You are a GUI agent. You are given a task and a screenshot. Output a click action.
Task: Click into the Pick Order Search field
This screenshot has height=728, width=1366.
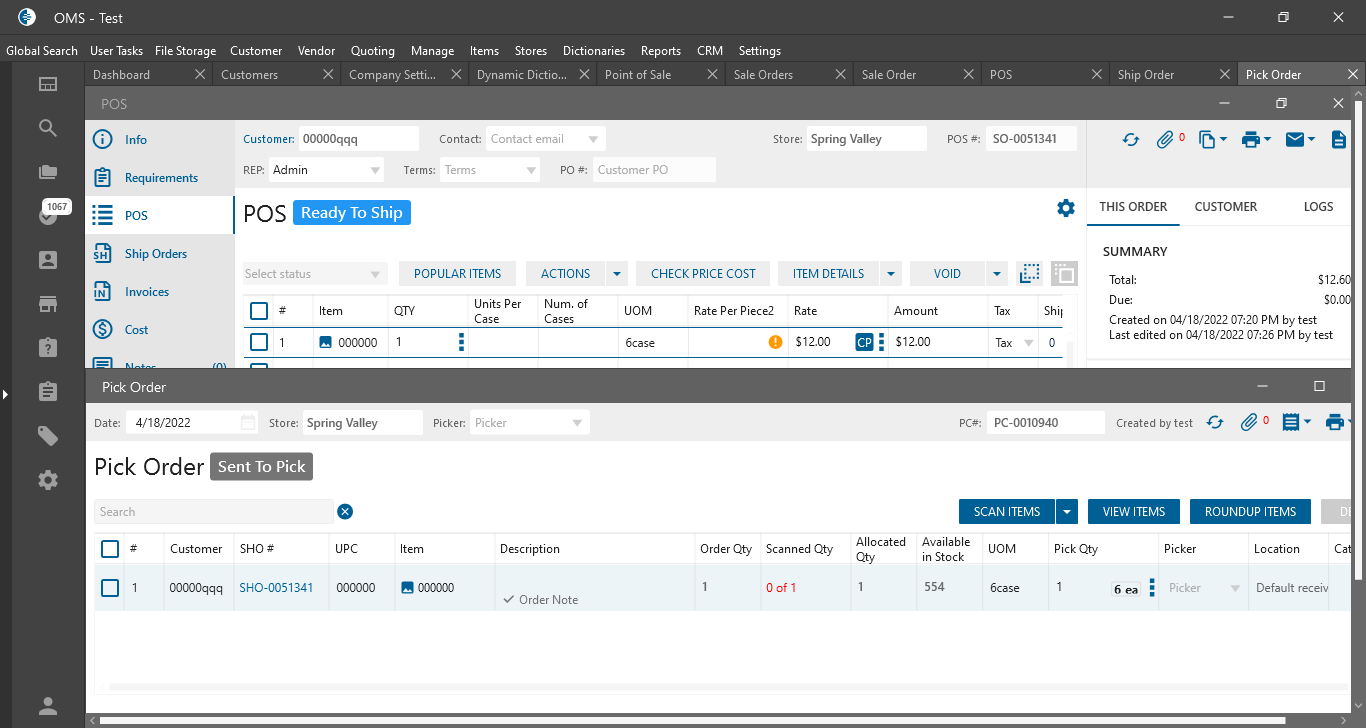coord(214,512)
